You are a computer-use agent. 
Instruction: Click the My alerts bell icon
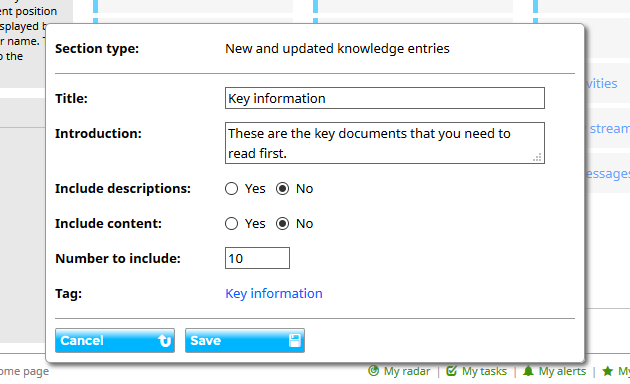pyautogui.click(x=528, y=371)
